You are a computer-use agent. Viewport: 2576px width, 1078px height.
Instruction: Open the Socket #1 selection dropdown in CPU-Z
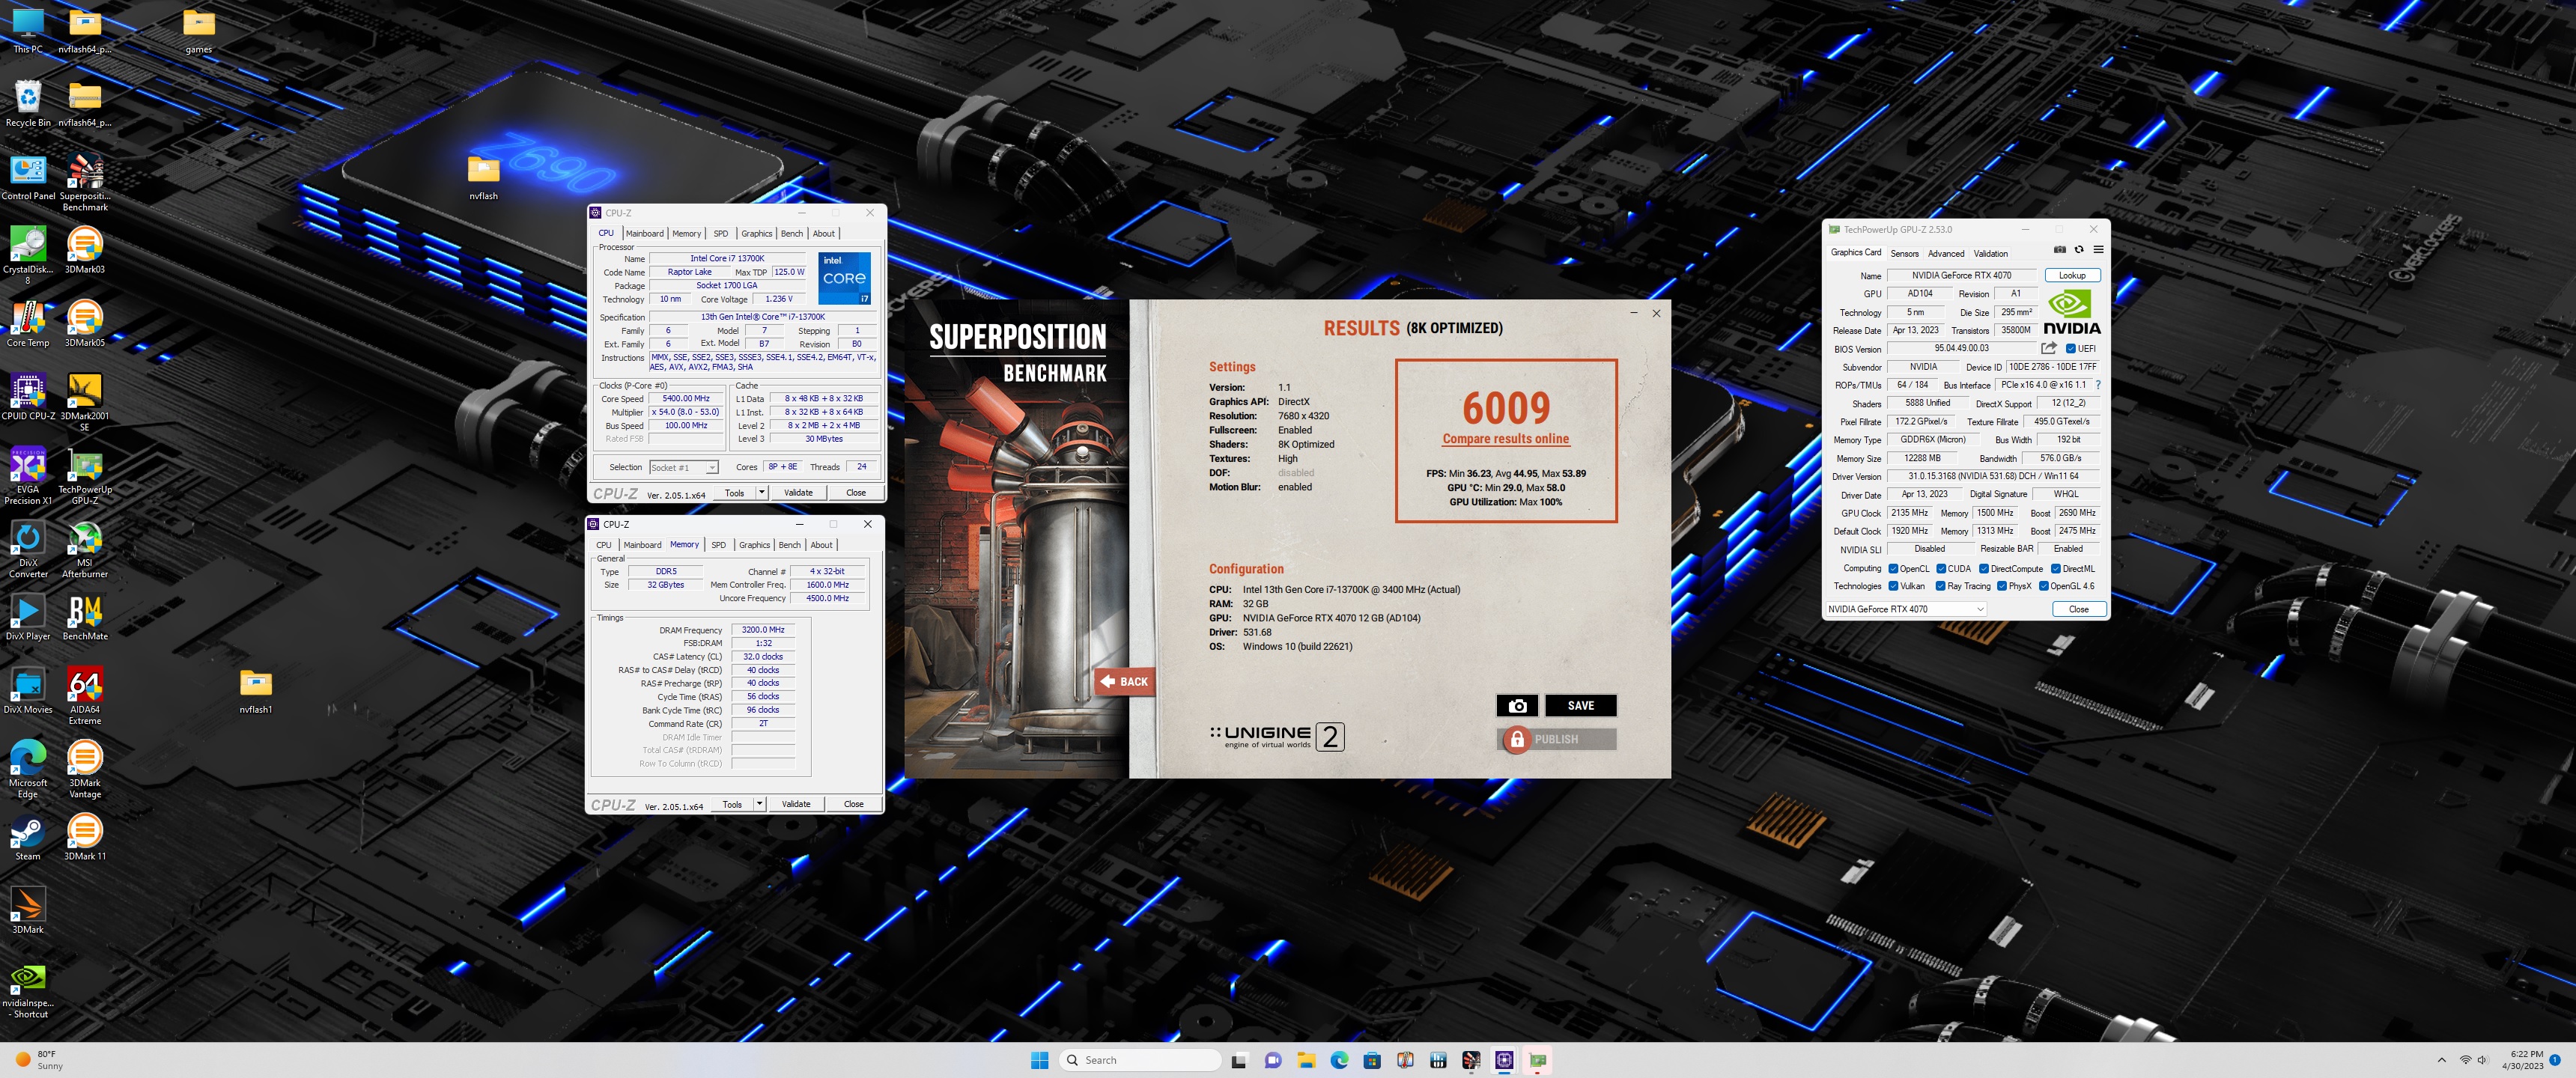coord(684,467)
